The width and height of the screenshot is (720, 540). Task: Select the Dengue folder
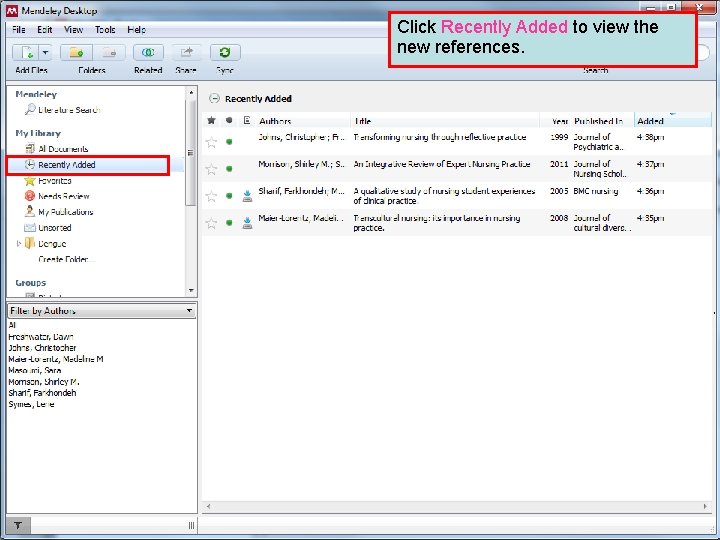(51, 243)
